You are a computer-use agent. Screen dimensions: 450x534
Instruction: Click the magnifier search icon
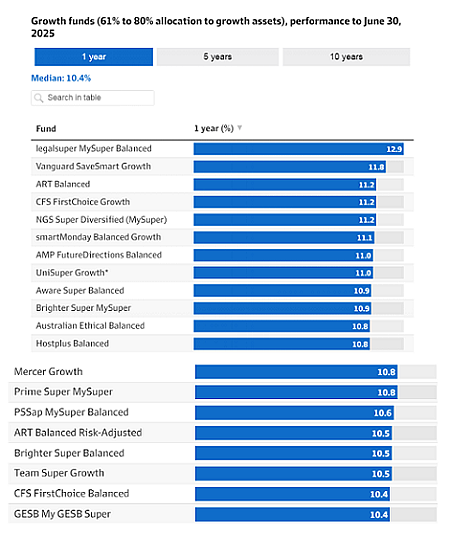click(x=39, y=98)
